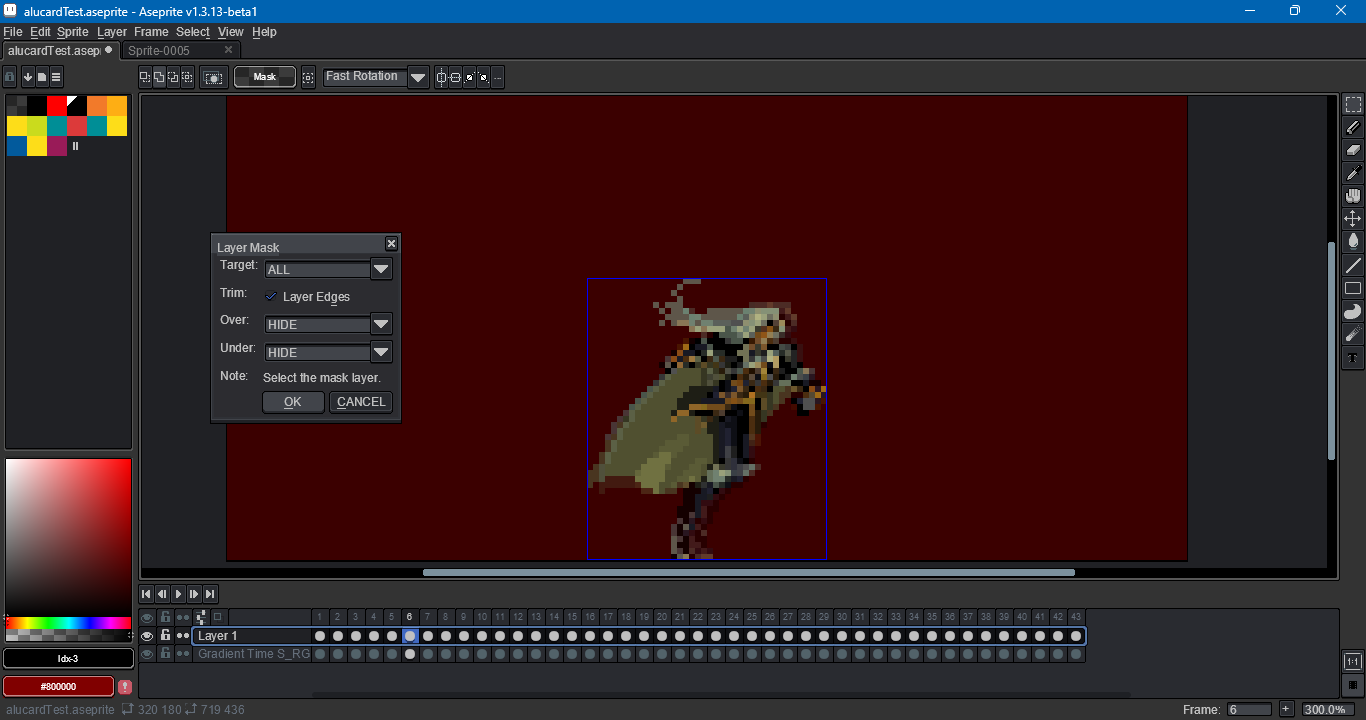Click the pivot visibility icon next to Mask

pos(308,77)
